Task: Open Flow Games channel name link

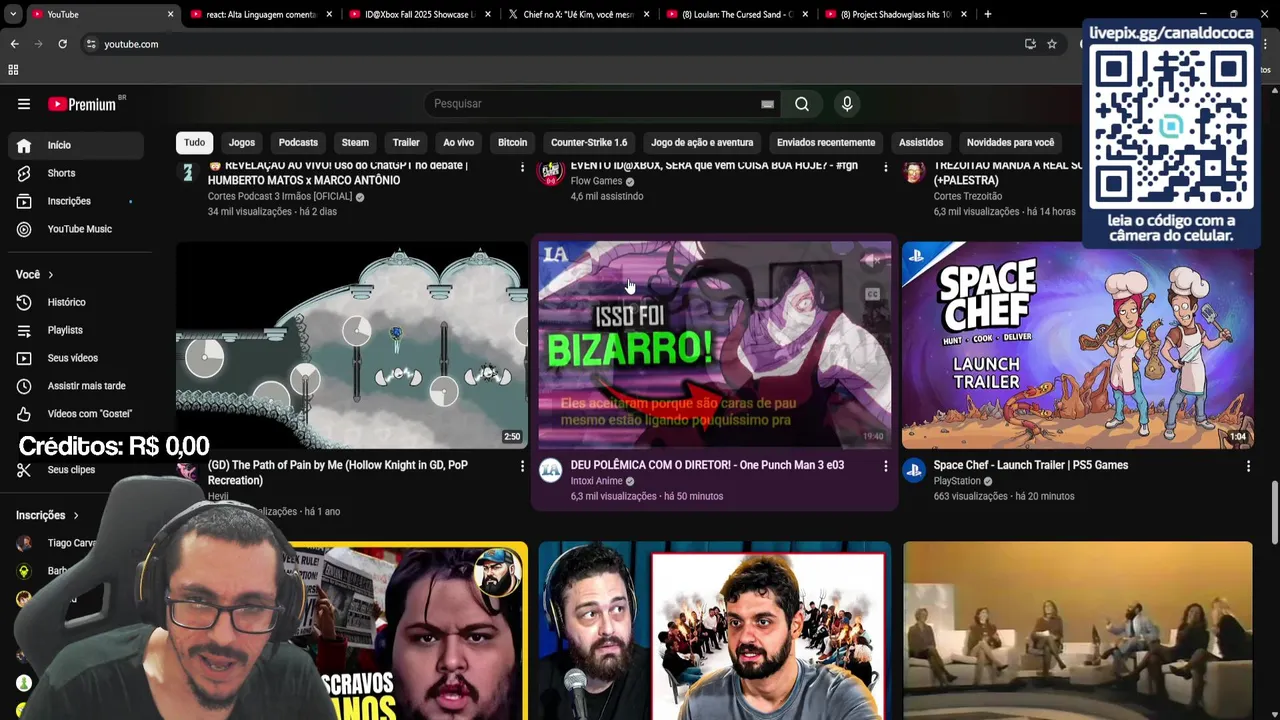Action: coord(596,181)
